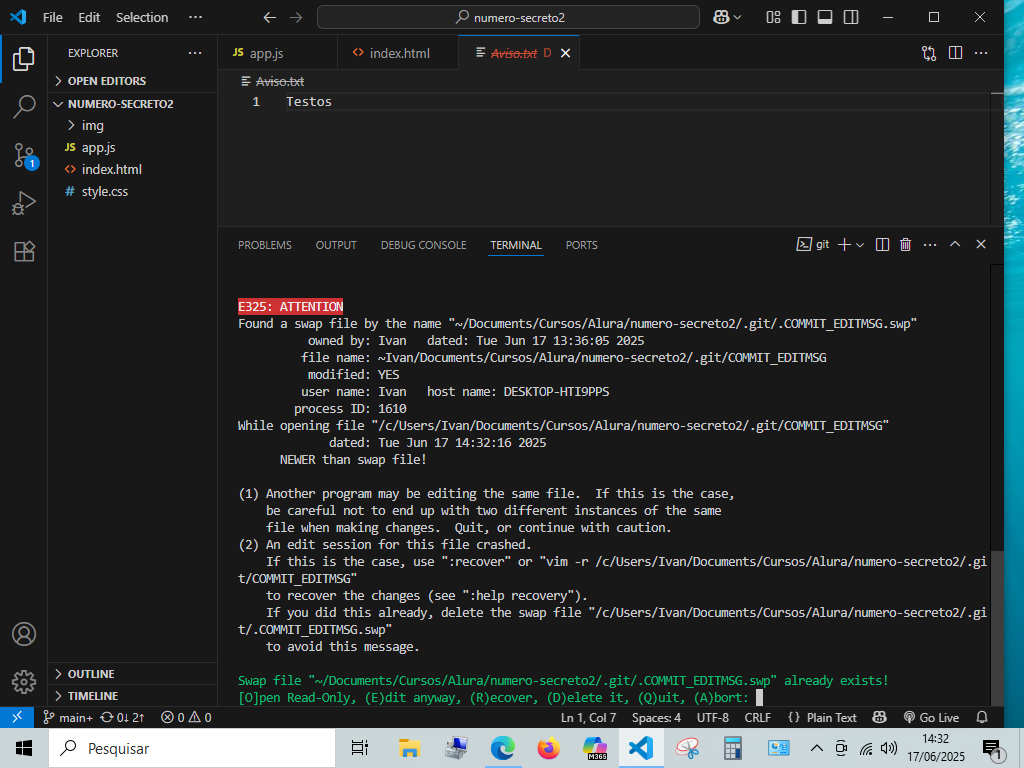Screen dimensions: 1024x768
Task: Switch to the app.js editor tab
Action: click(278, 53)
